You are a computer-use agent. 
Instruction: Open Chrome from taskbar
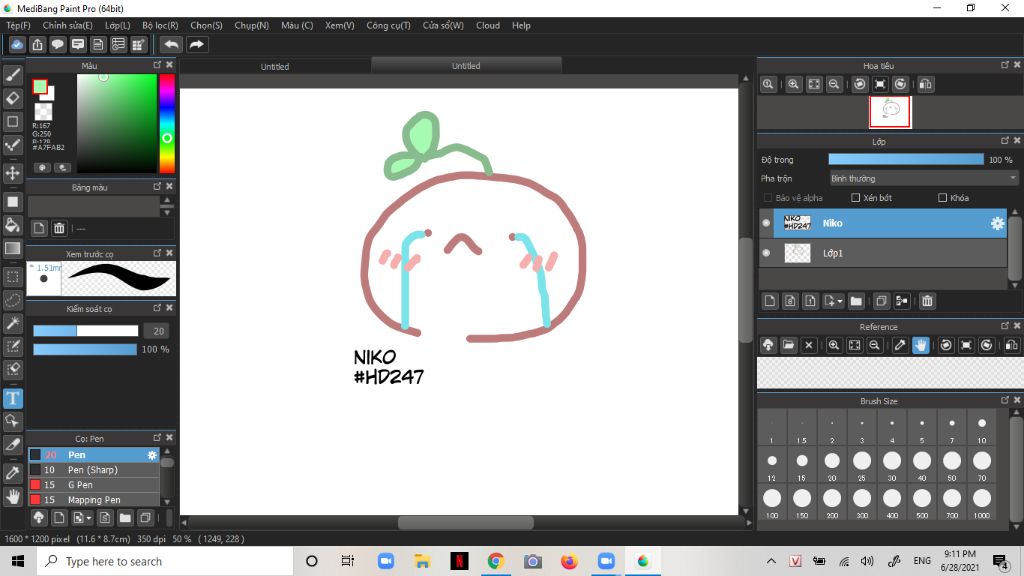pyautogui.click(x=496, y=561)
